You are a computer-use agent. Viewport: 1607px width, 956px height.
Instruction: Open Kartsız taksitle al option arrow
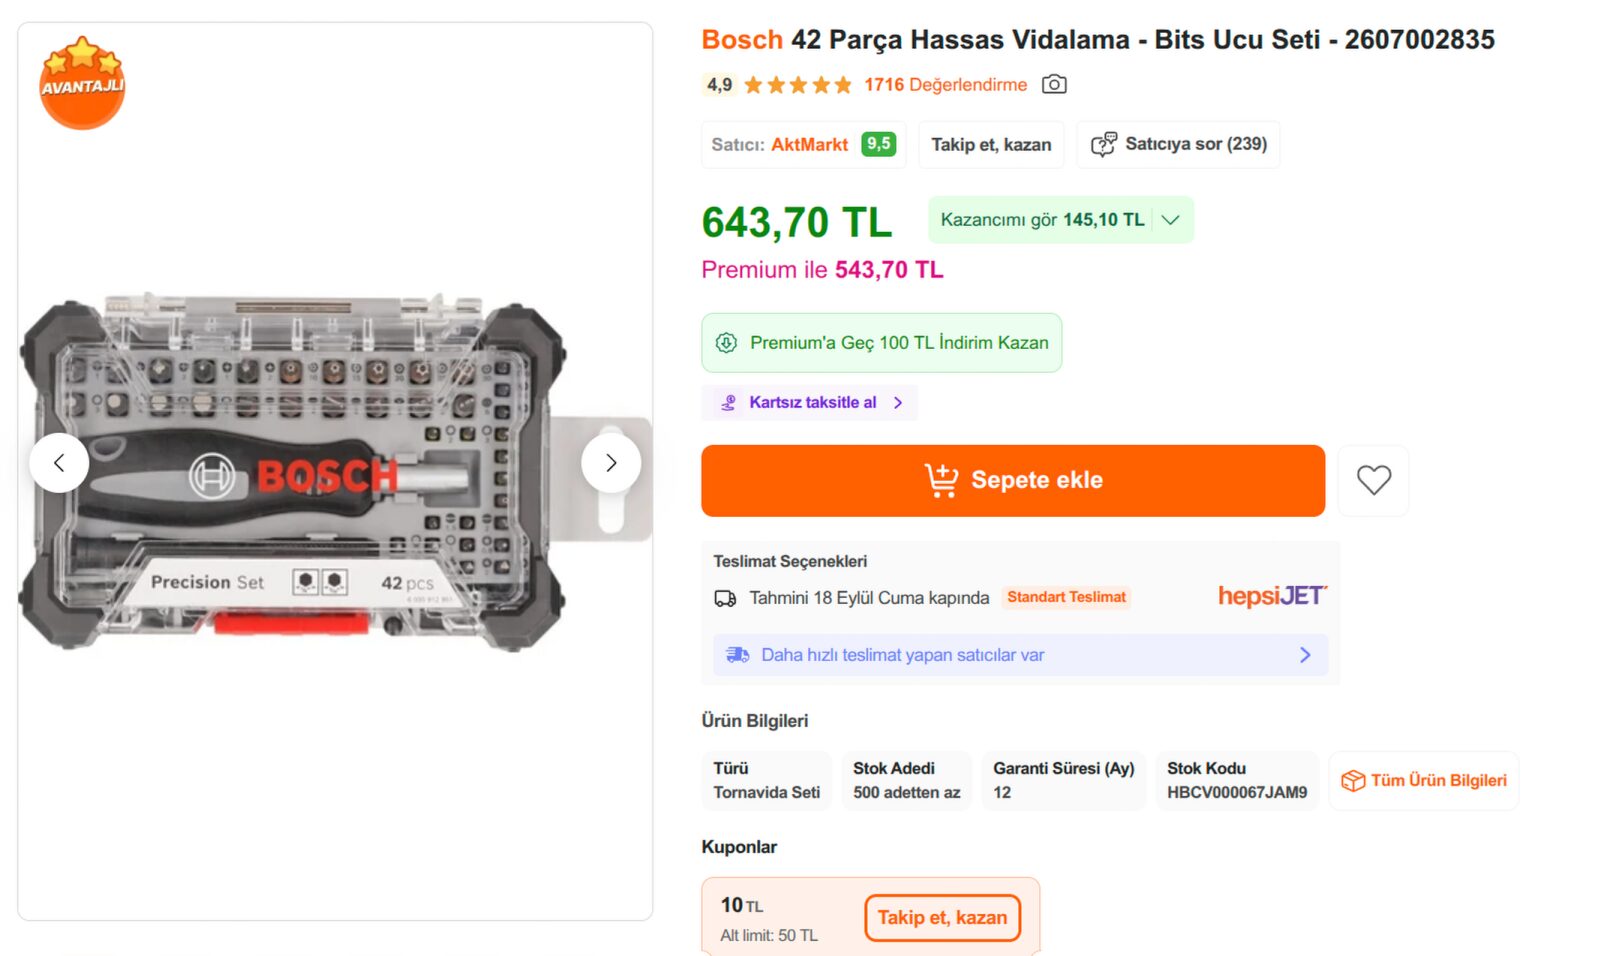point(898,403)
